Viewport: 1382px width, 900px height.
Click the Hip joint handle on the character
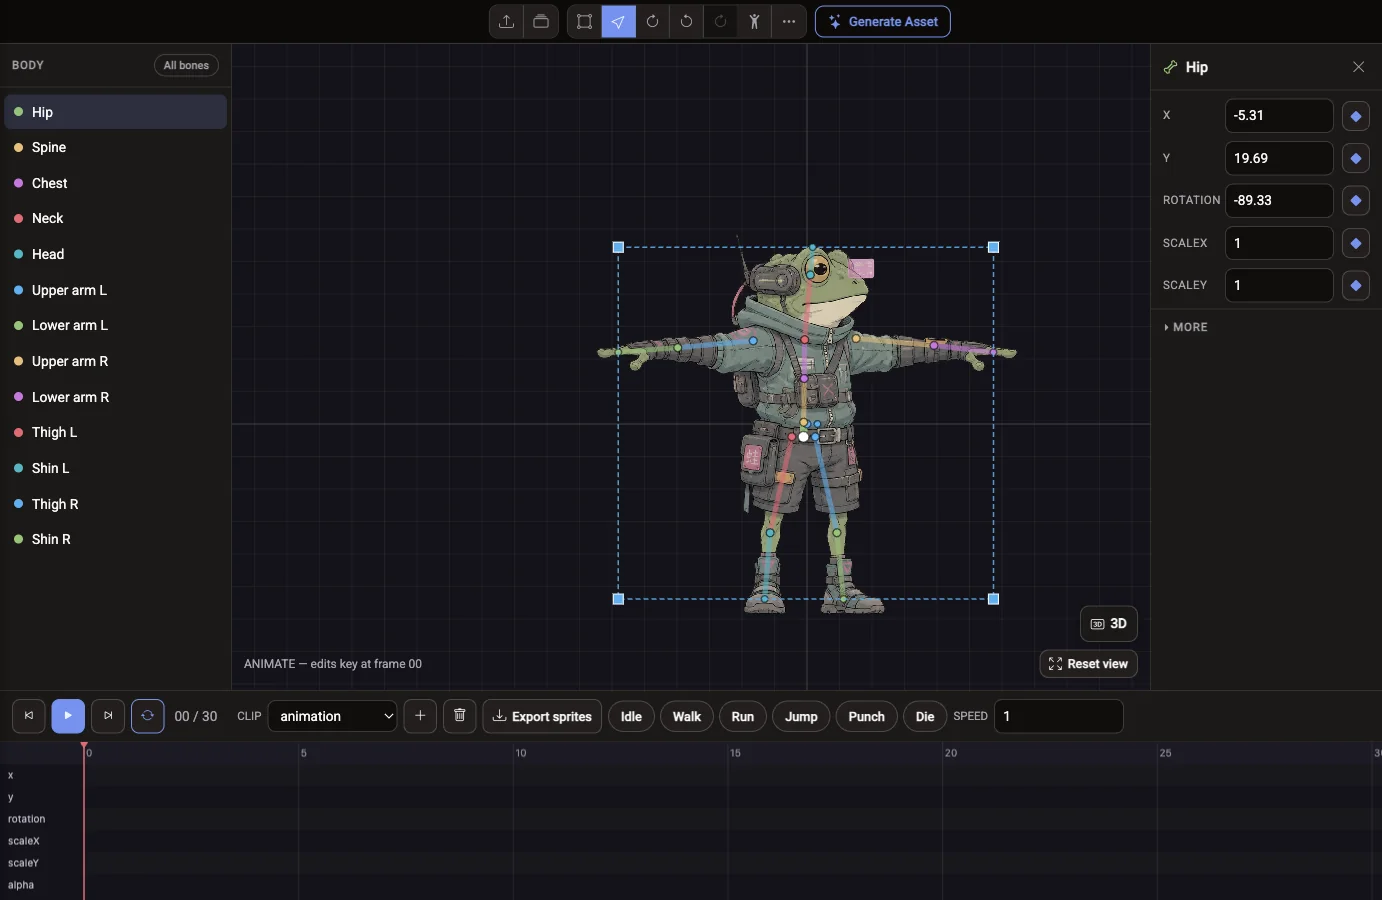pos(804,437)
